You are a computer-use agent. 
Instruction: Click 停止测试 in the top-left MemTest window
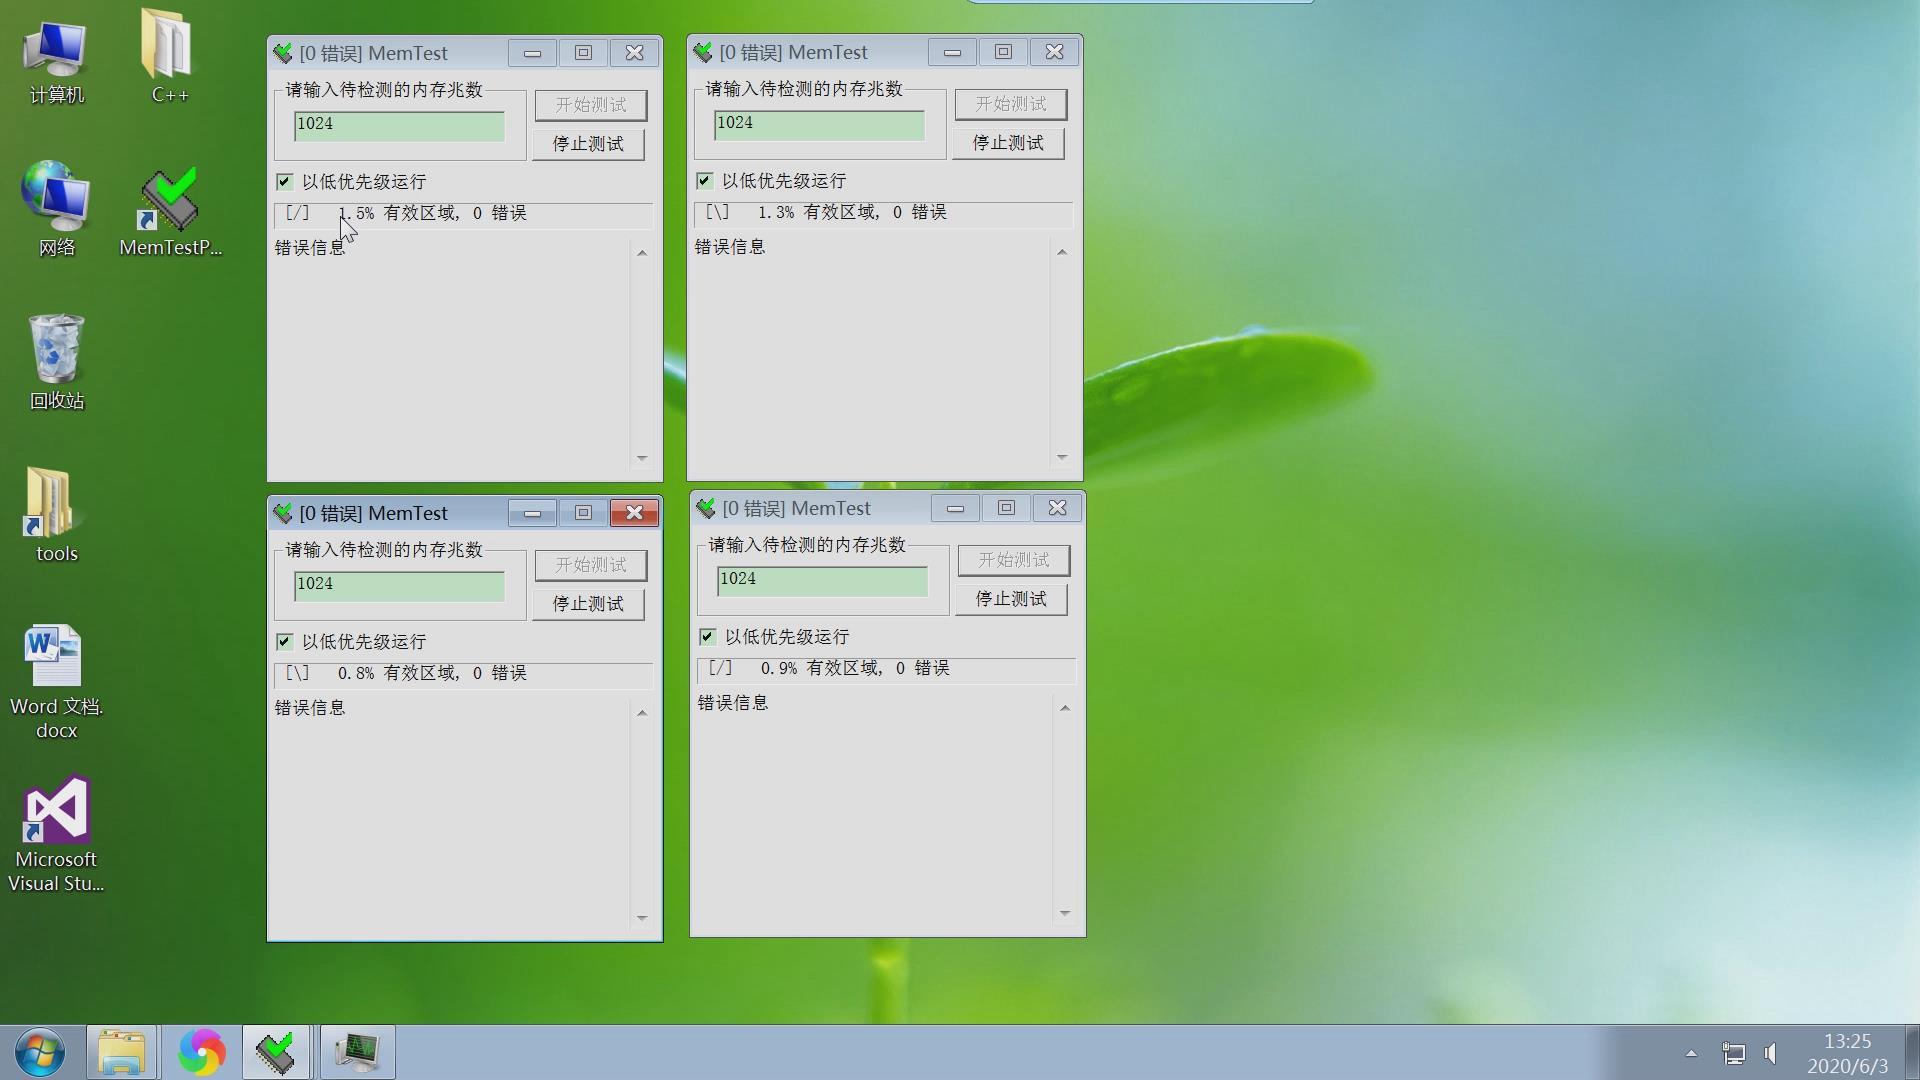pos(588,144)
